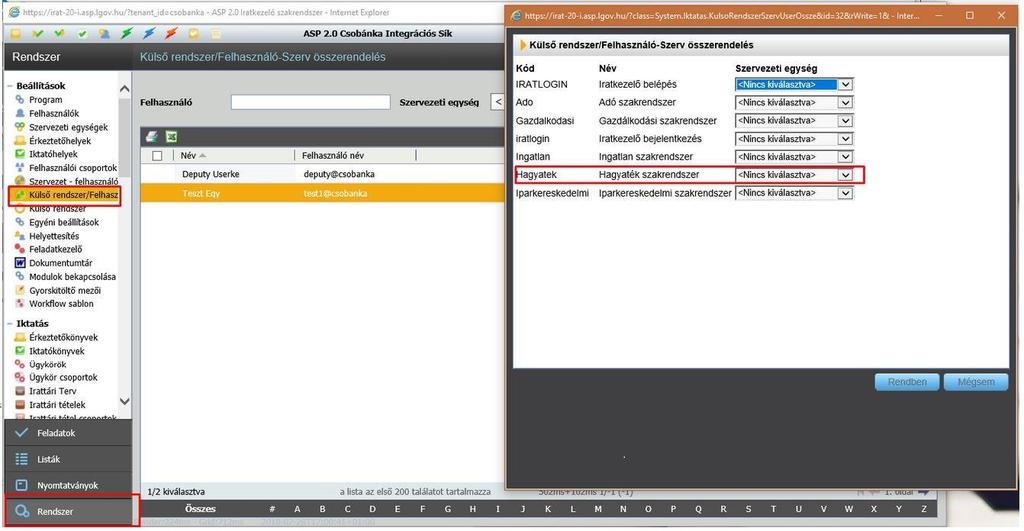This screenshot has height=531, width=1024.
Task: Open Program settings in sidebar
Action: click(x=46, y=100)
